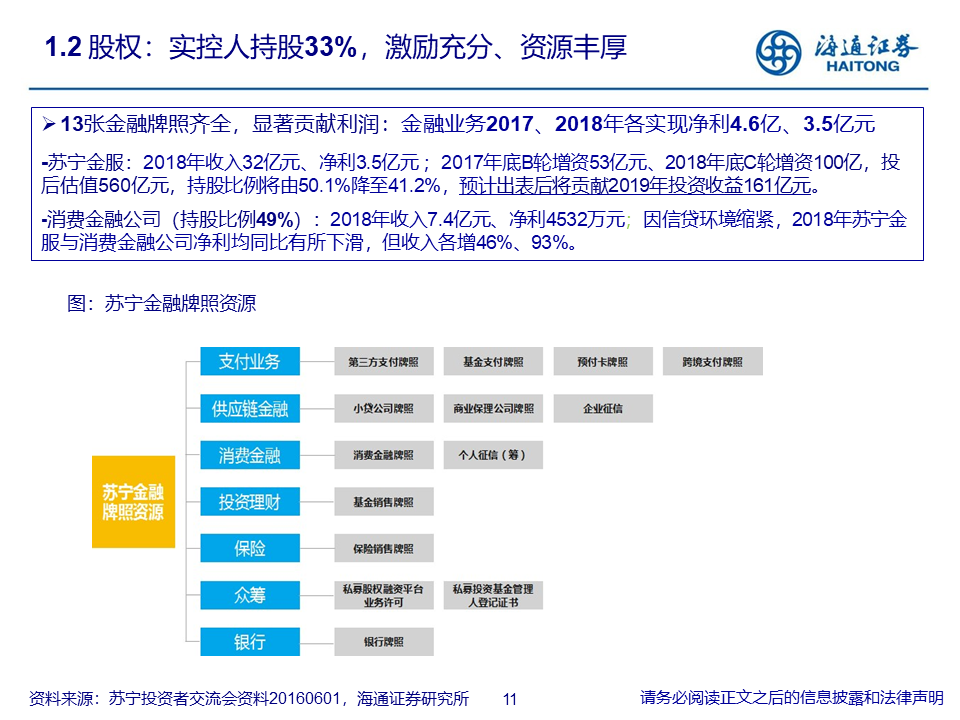Click the 支付业务 blue box

pos(250,361)
